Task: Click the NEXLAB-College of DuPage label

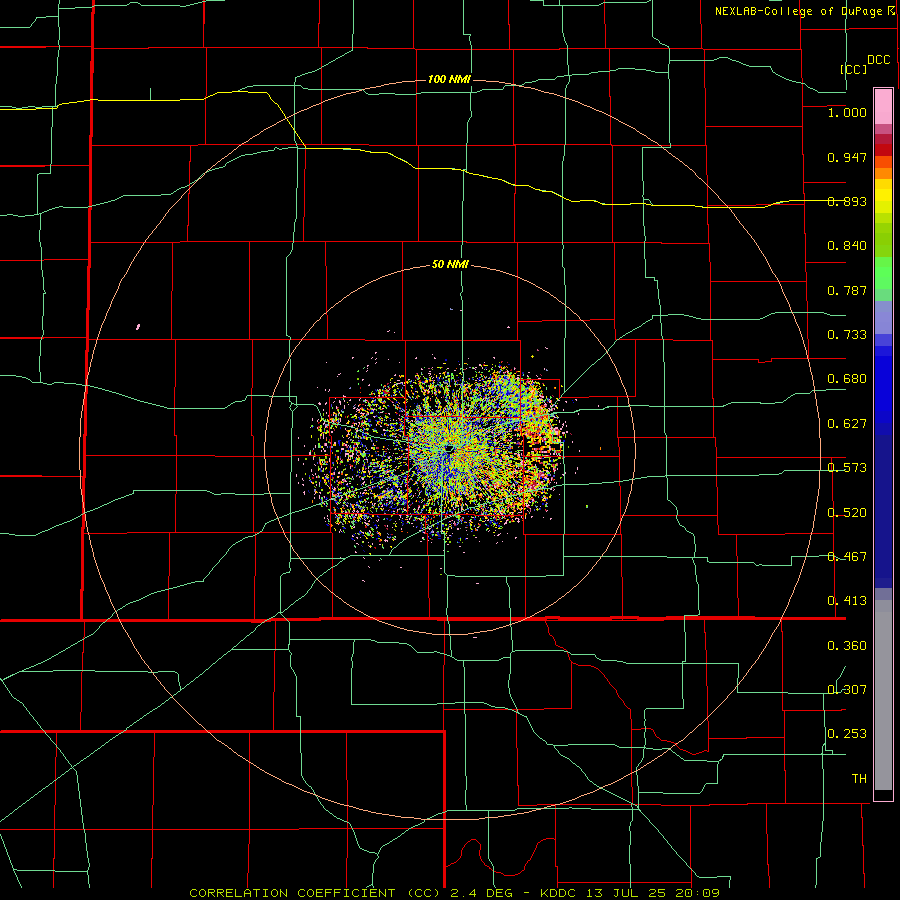Action: [x=800, y=11]
